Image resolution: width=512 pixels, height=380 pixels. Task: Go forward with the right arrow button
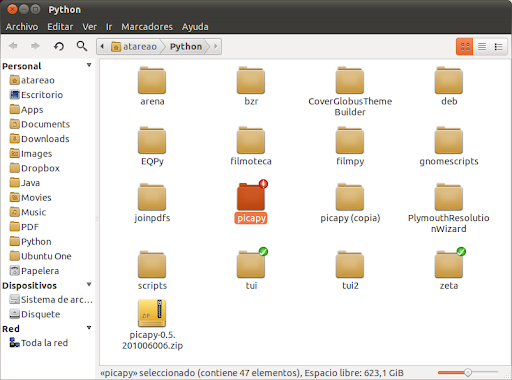pyautogui.click(x=35, y=46)
